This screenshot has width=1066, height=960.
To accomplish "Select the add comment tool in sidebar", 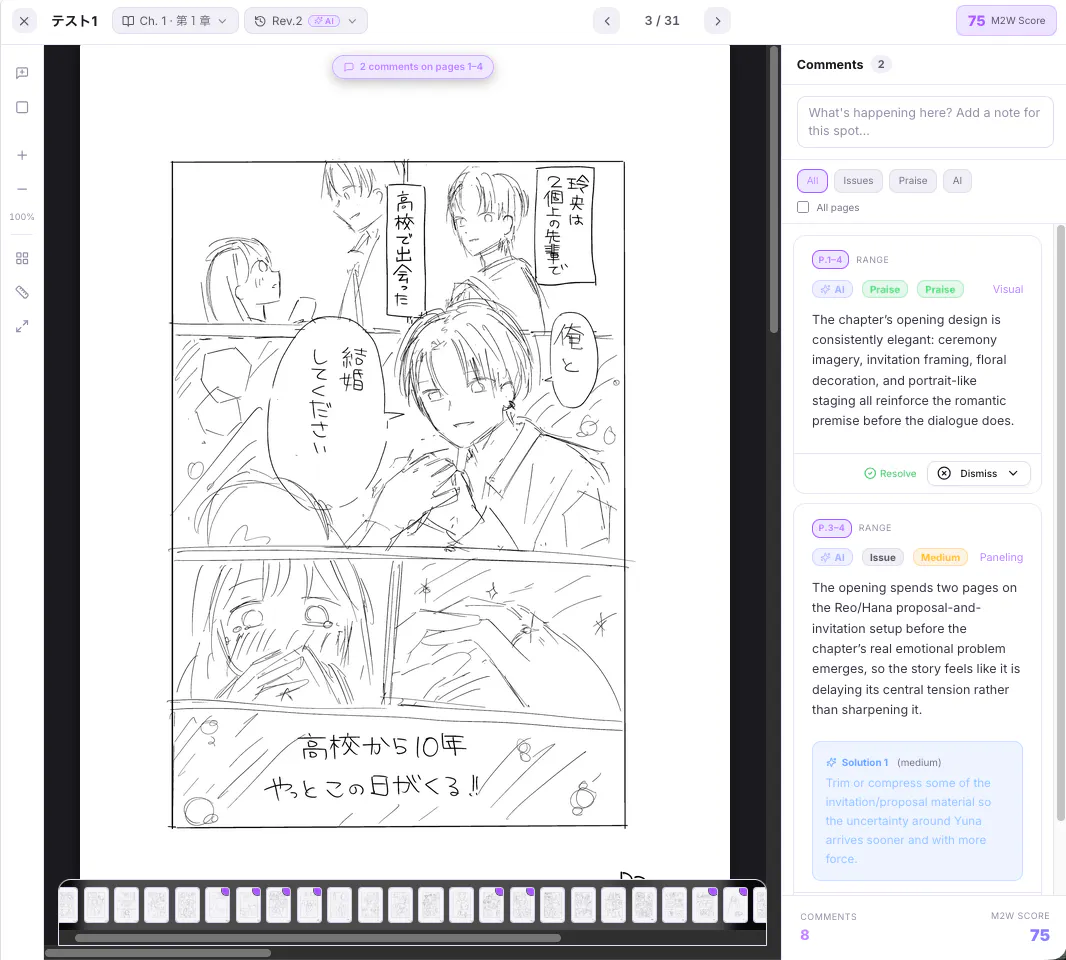I will (22, 73).
